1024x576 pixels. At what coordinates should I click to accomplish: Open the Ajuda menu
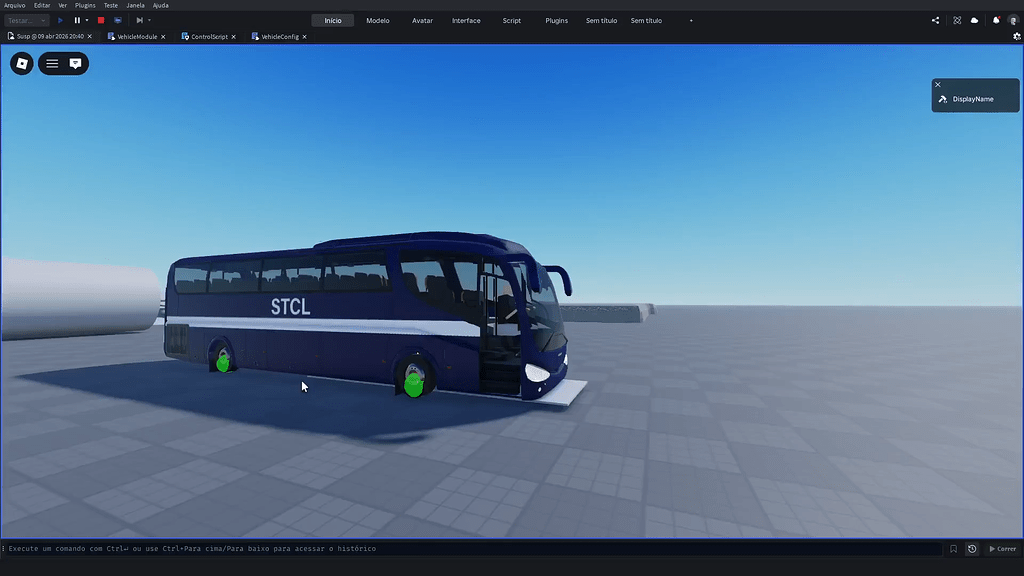pyautogui.click(x=161, y=5)
